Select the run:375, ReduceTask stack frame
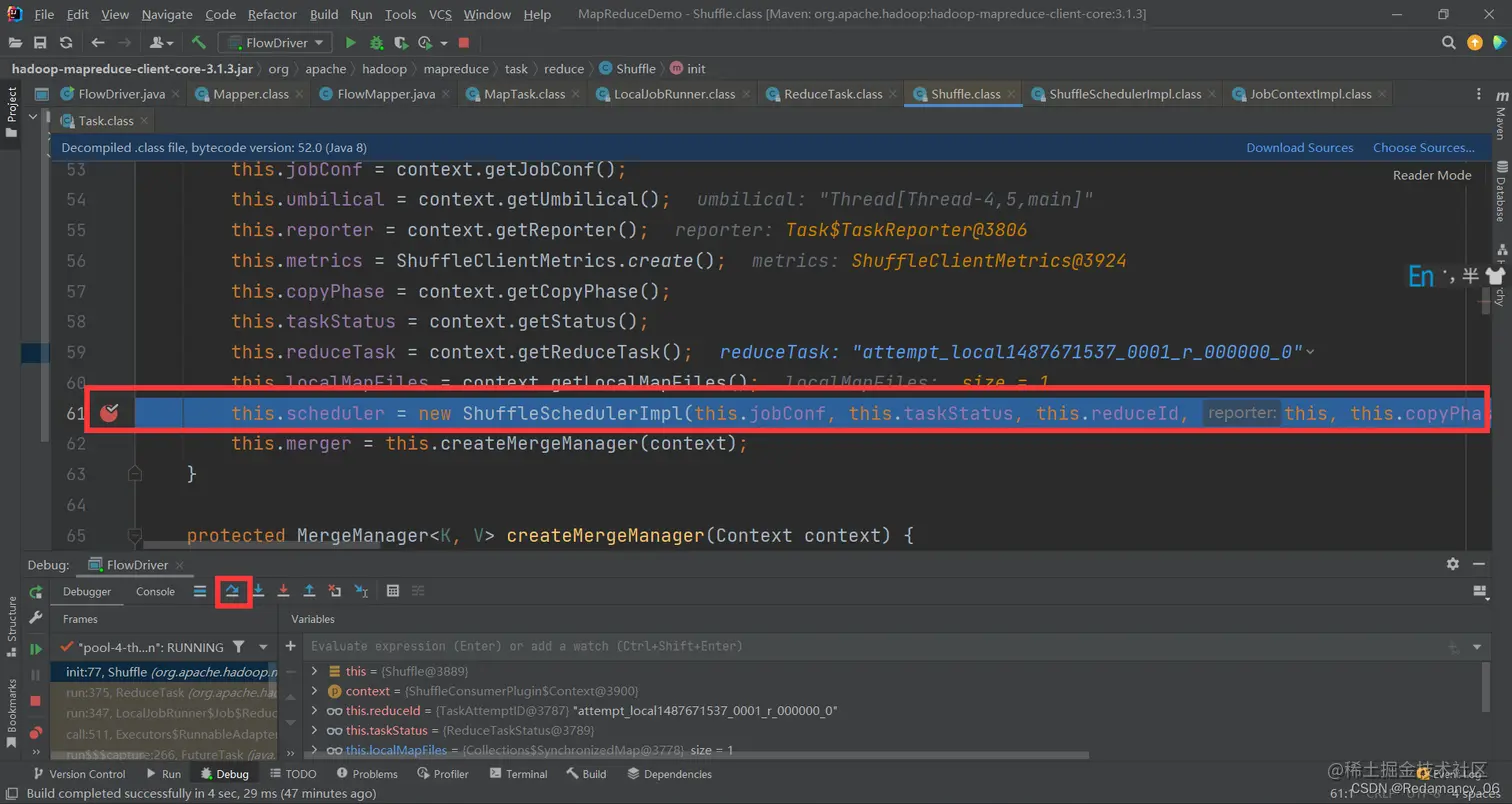Screen dimensions: 1512x804 point(164,692)
